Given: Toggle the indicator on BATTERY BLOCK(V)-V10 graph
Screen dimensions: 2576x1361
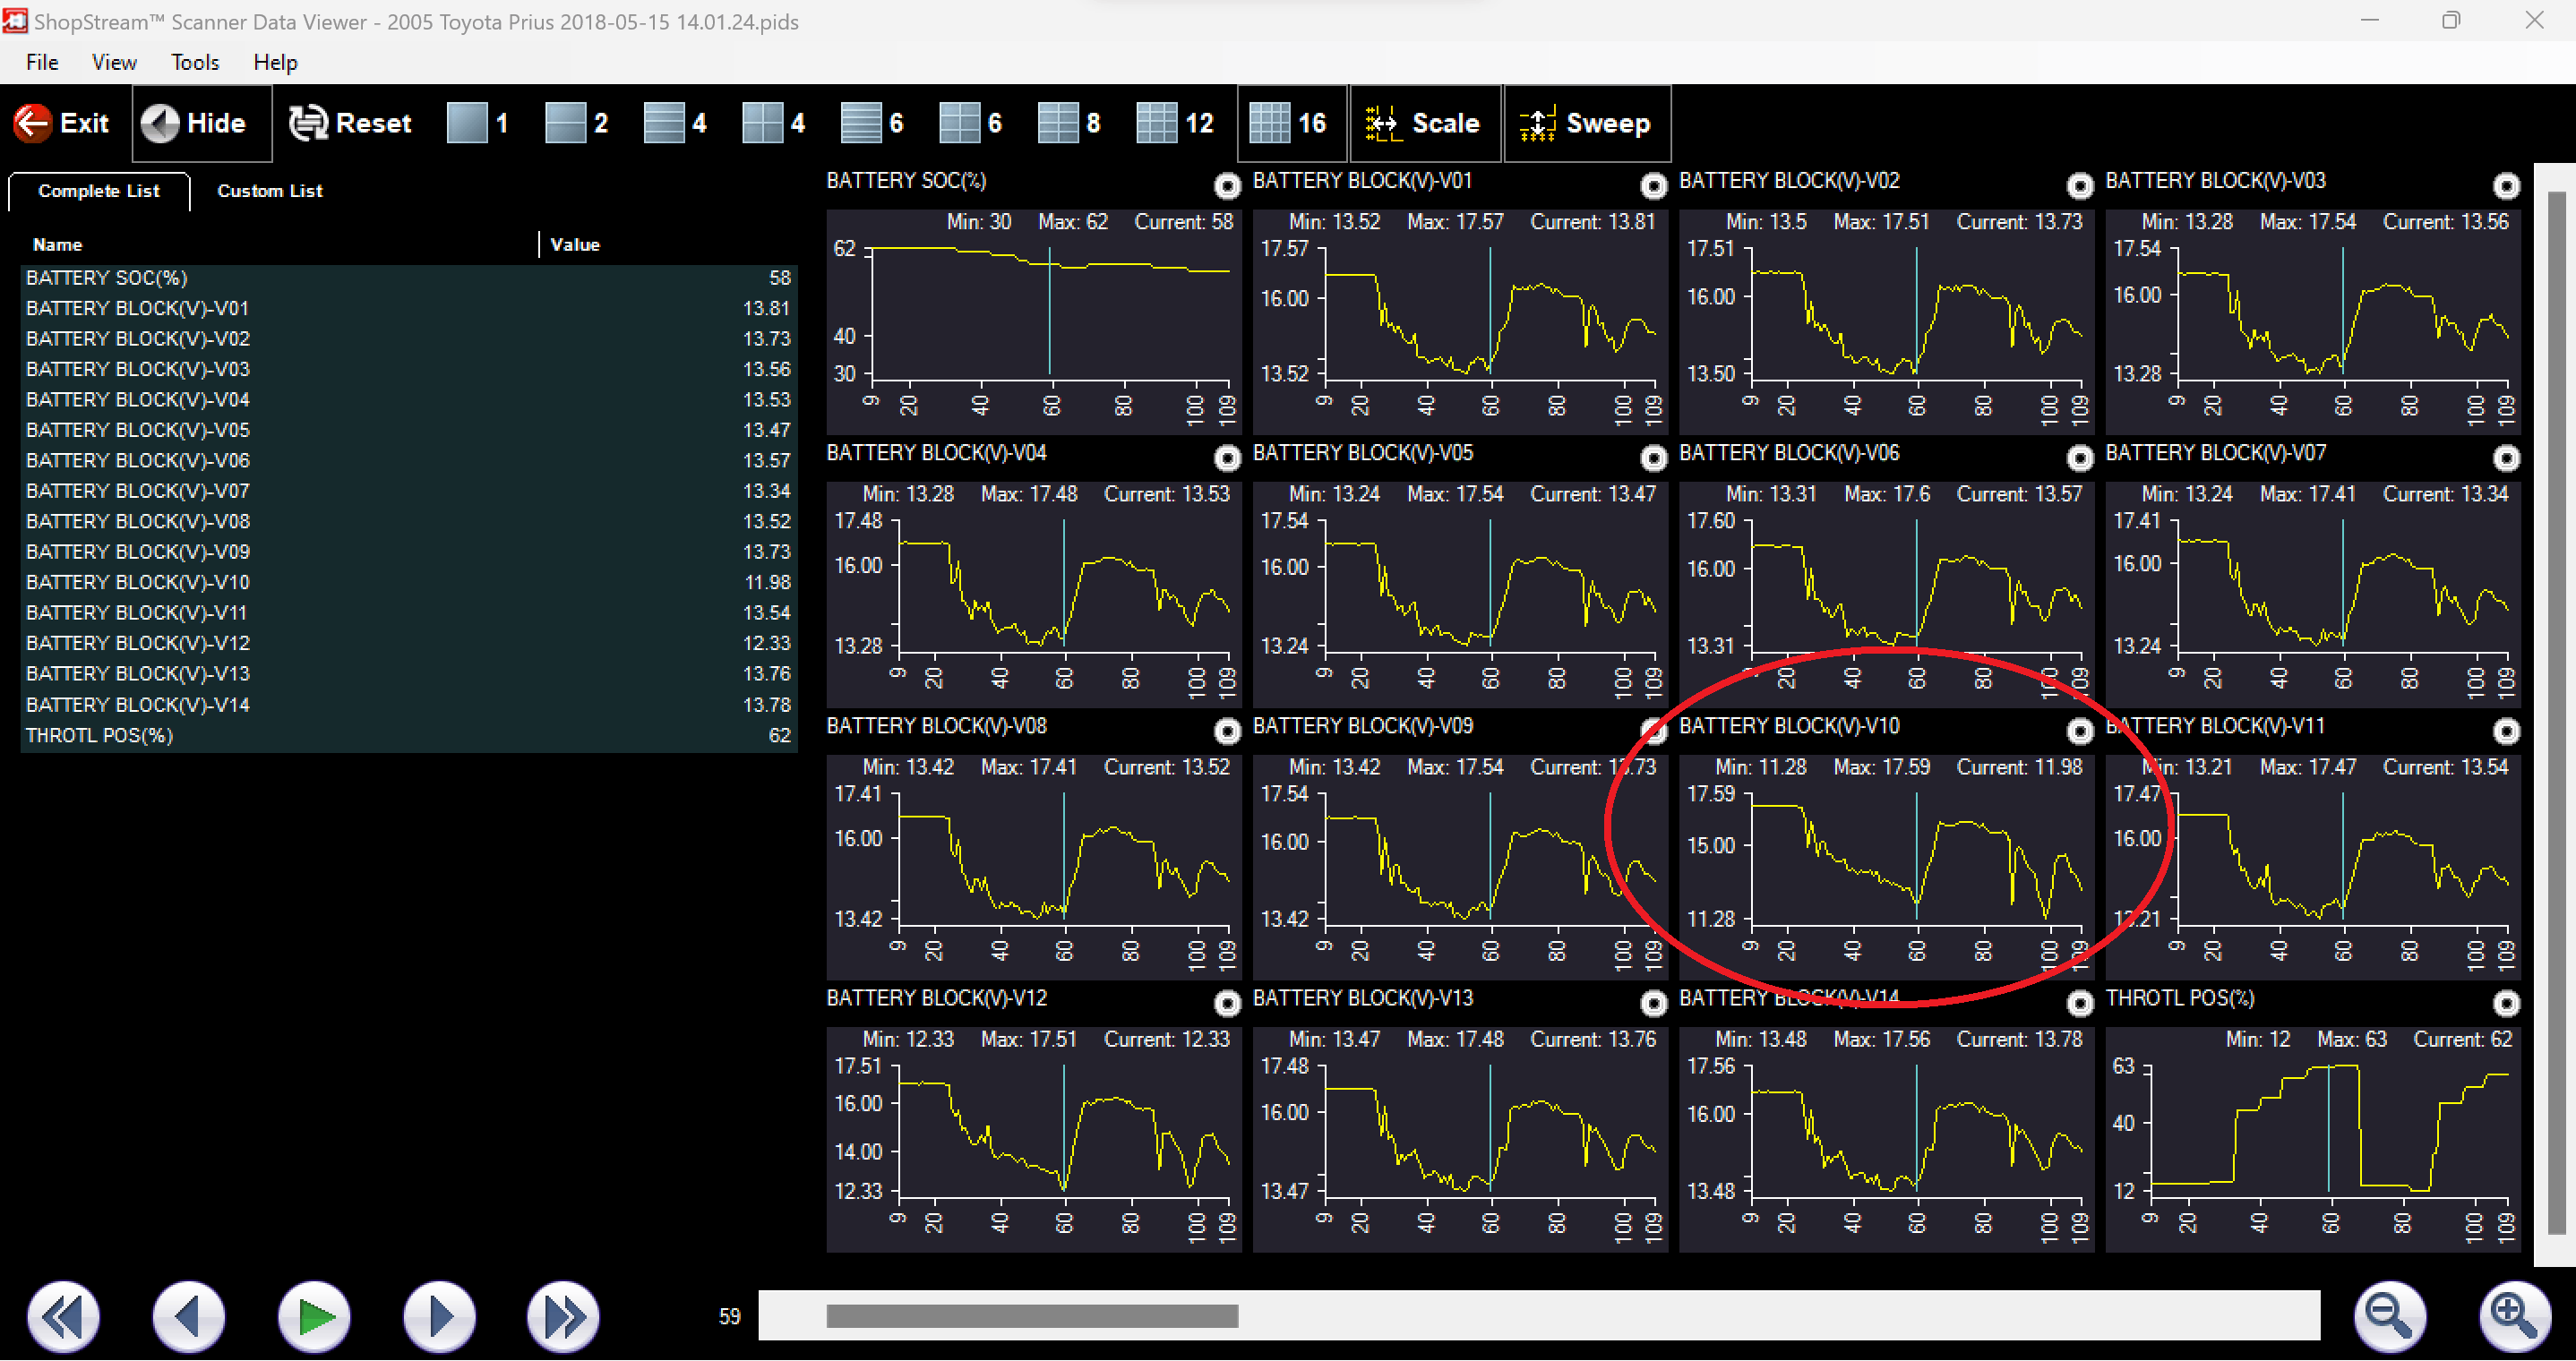Looking at the screenshot, I should pos(2080,731).
